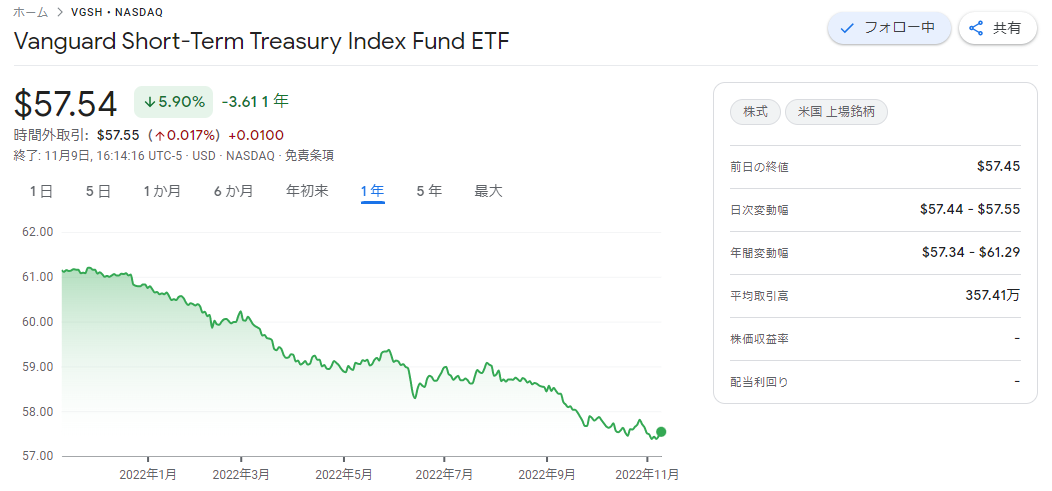Click the green down-arrow 5.90% badge
The image size is (1052, 491).
point(174,102)
